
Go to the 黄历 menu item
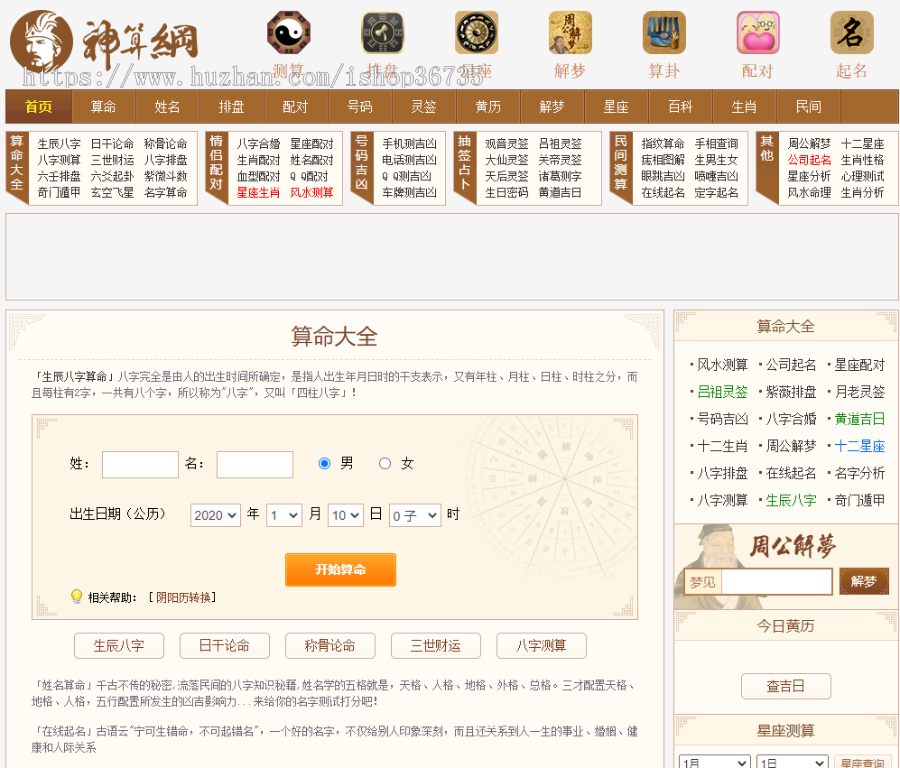click(488, 107)
